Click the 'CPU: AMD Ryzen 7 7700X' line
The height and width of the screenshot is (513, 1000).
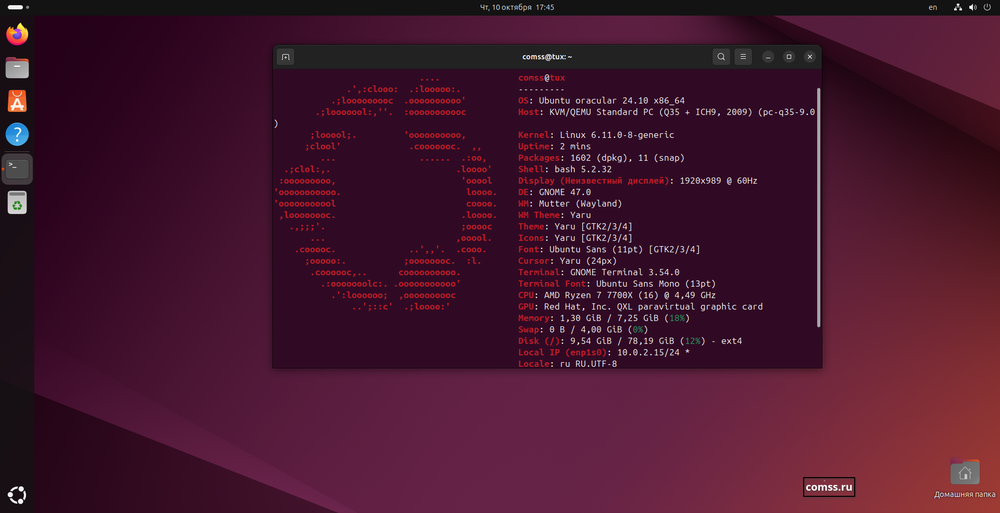(617, 295)
